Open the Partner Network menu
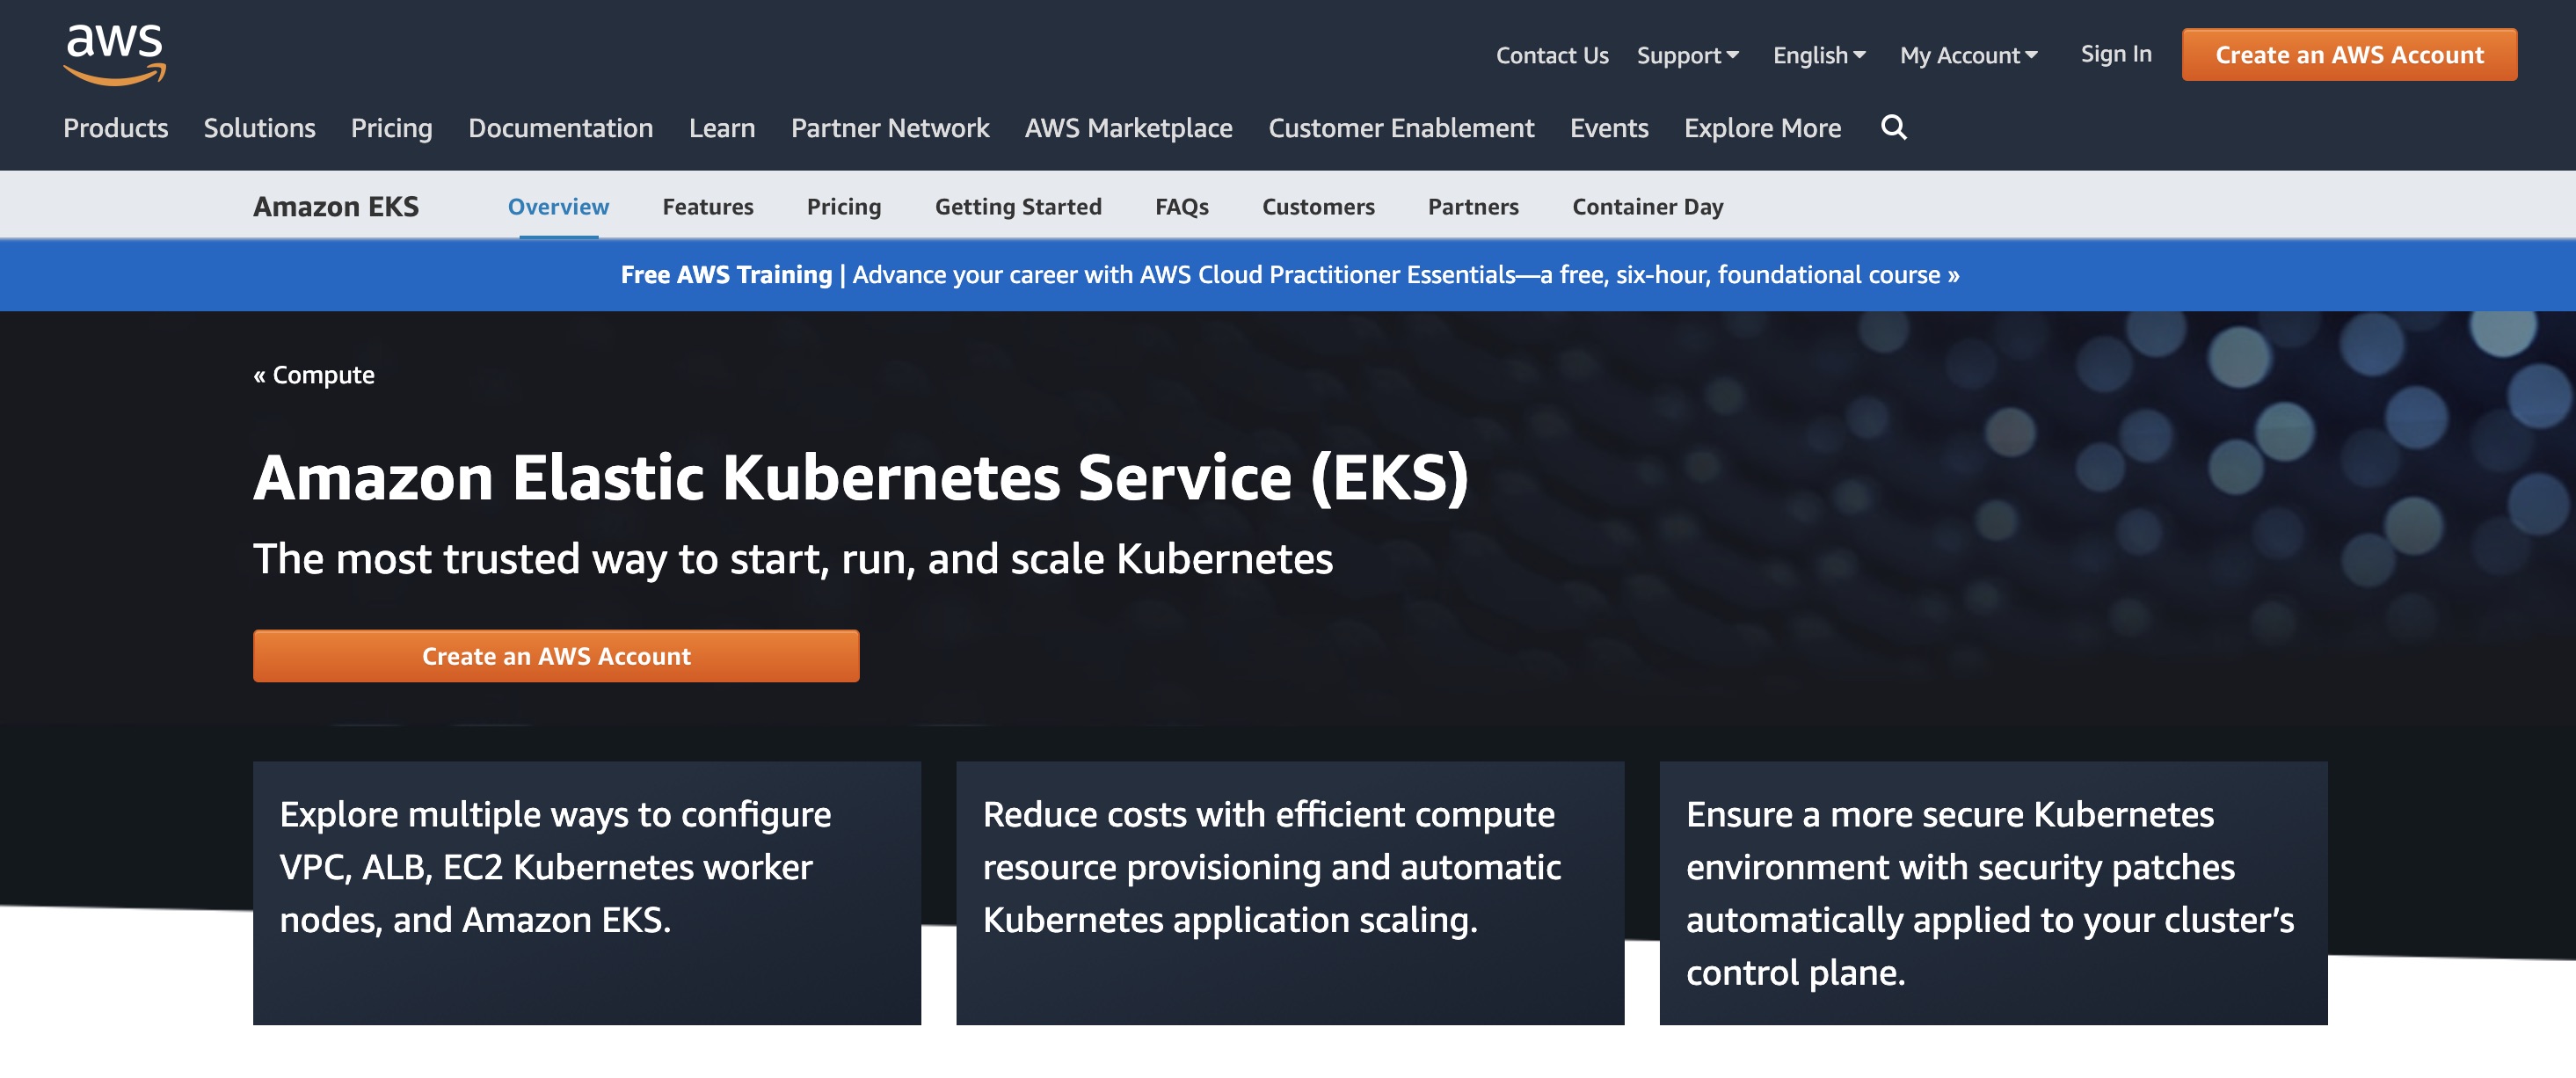Screen dimensions: 2576x1078 pyautogui.click(x=890, y=128)
